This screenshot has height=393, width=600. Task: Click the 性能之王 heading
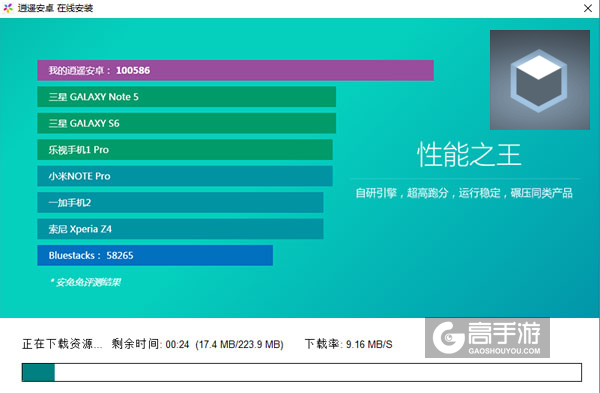469,155
